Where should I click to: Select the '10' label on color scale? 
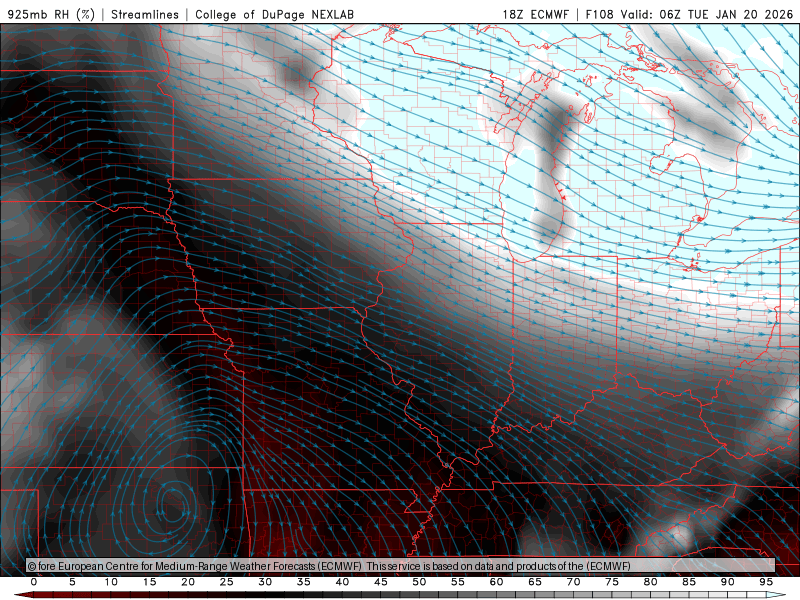click(x=111, y=582)
